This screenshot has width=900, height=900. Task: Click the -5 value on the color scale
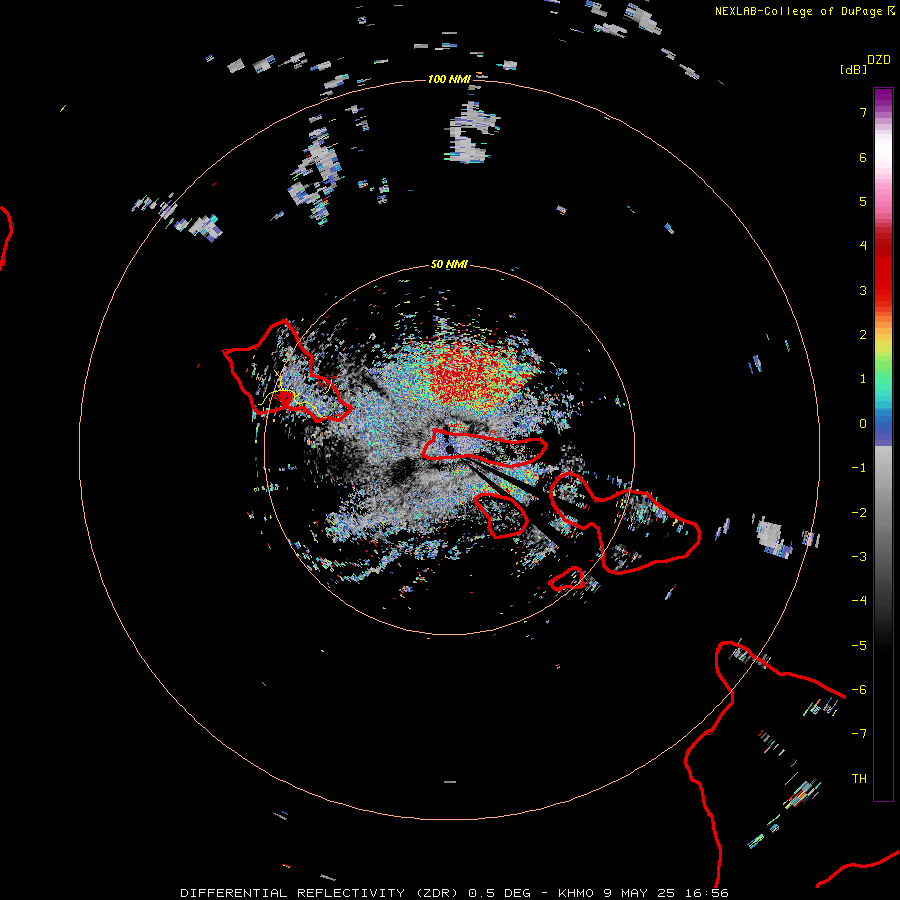pyautogui.click(x=859, y=646)
